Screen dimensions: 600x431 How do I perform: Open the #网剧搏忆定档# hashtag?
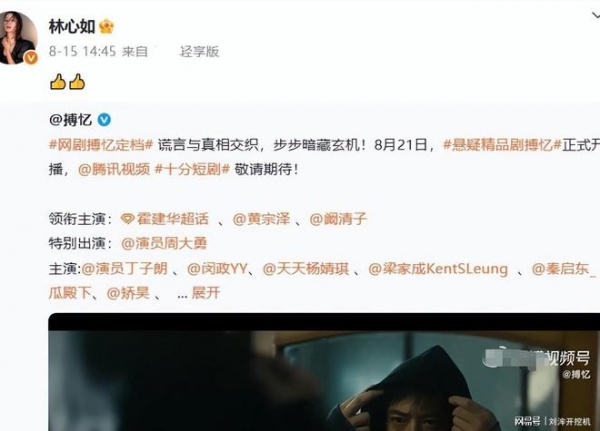[101, 145]
